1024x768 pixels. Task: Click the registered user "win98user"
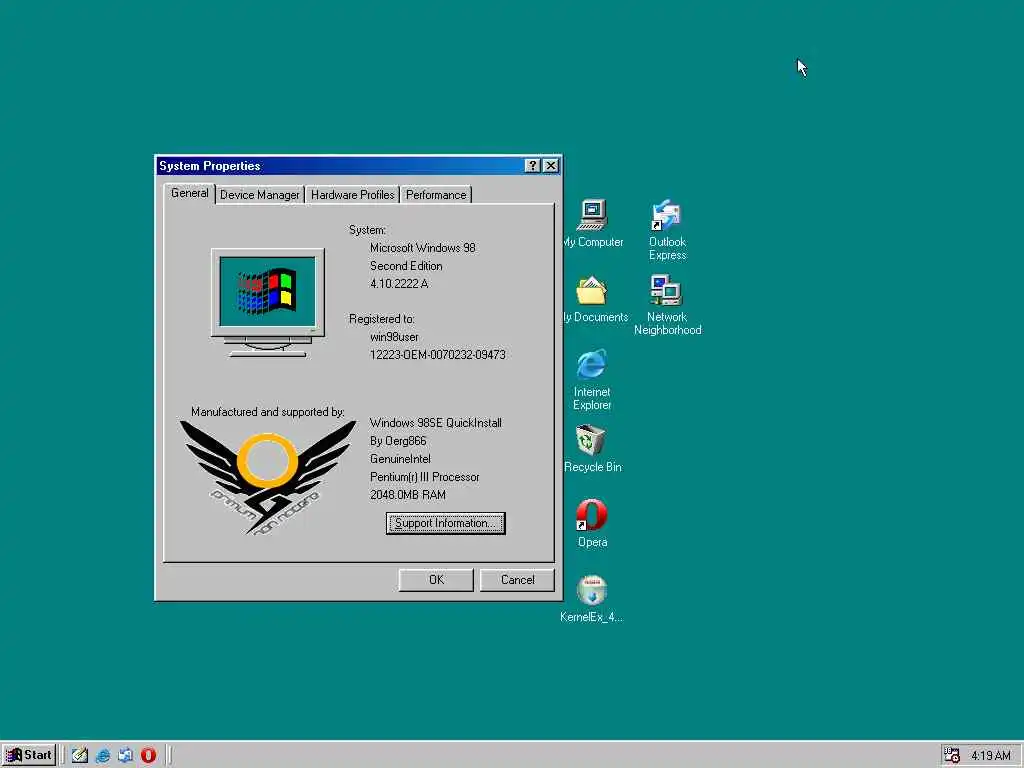pos(394,337)
